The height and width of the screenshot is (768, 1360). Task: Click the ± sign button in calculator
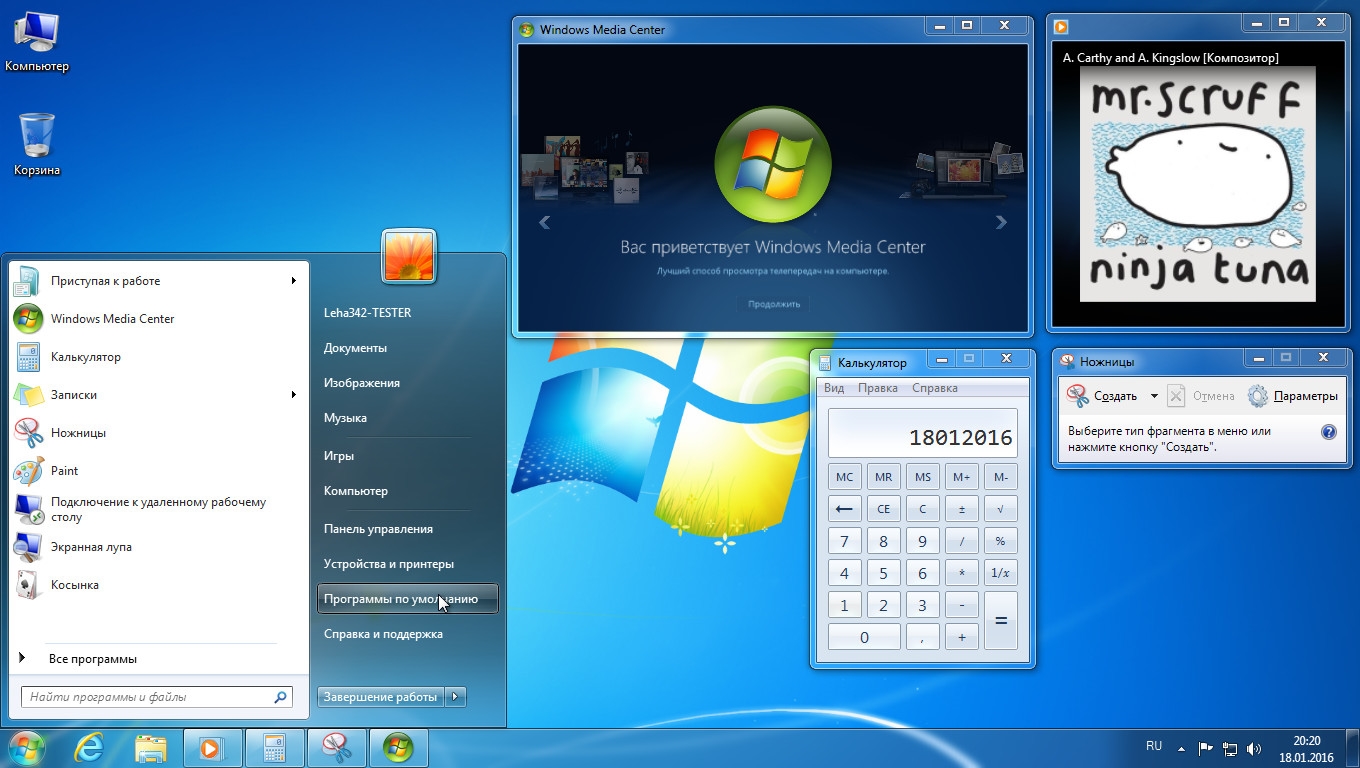(x=961, y=509)
